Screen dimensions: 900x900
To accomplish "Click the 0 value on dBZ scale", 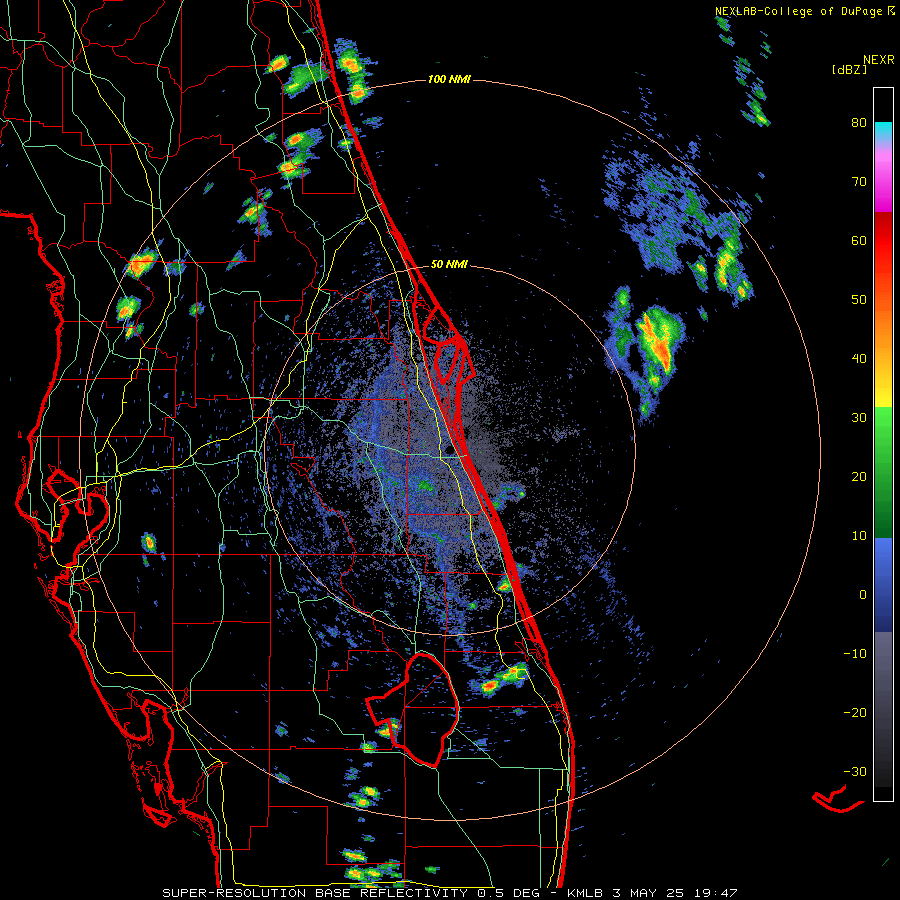I will (x=863, y=595).
